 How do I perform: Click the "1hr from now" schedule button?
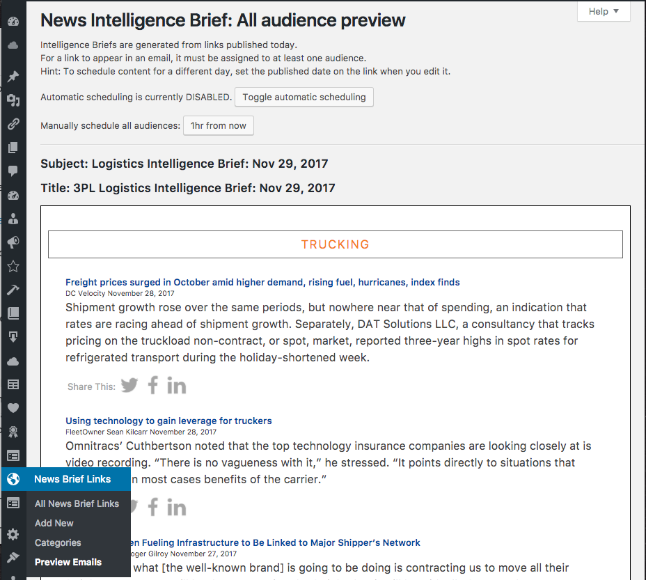click(218, 126)
